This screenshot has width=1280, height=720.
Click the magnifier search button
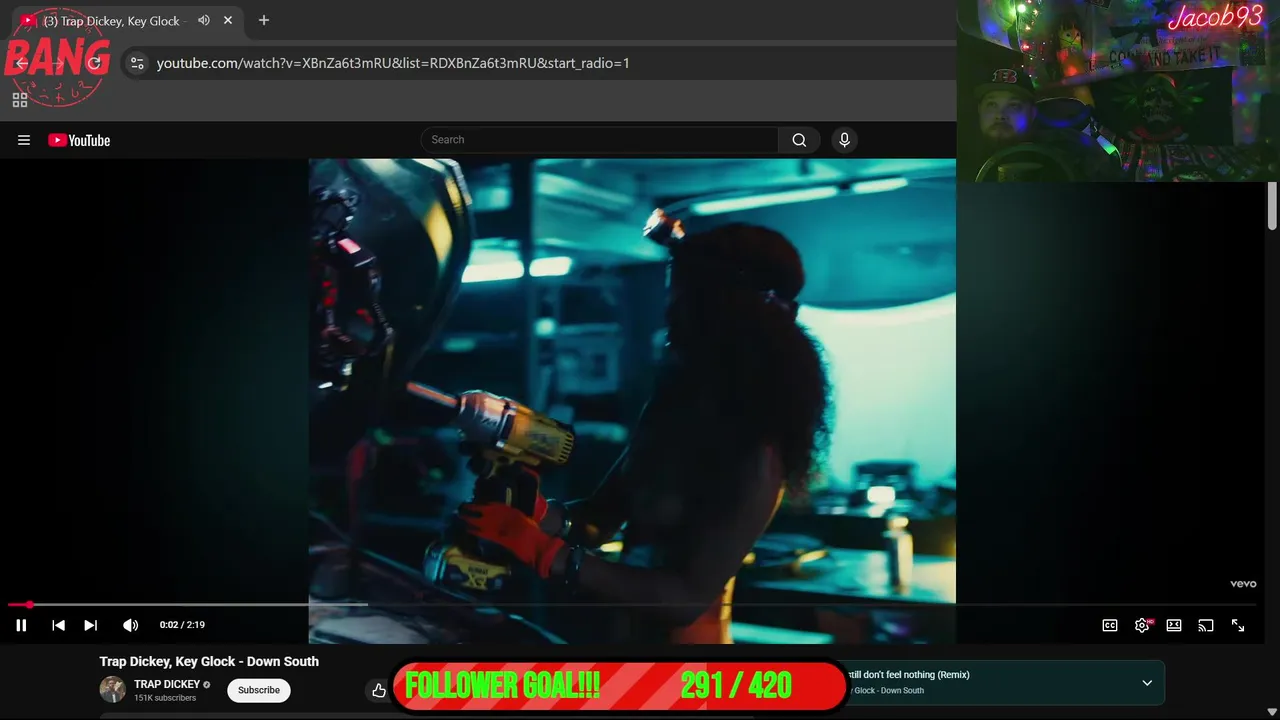coord(799,140)
